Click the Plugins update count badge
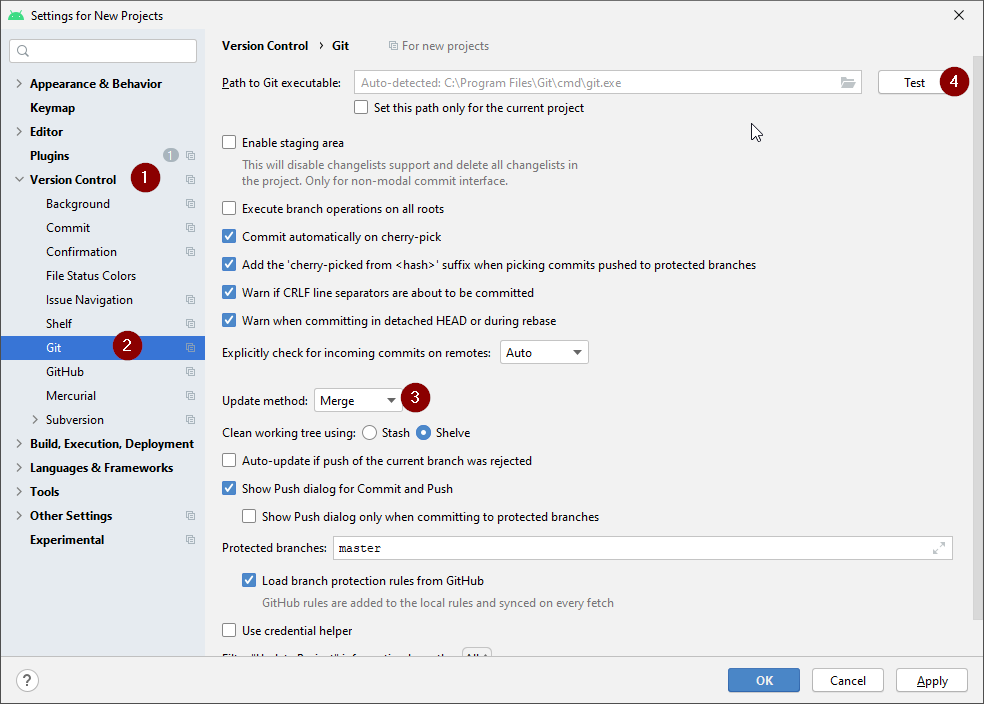Screen dimensions: 984x704 tap(171, 155)
